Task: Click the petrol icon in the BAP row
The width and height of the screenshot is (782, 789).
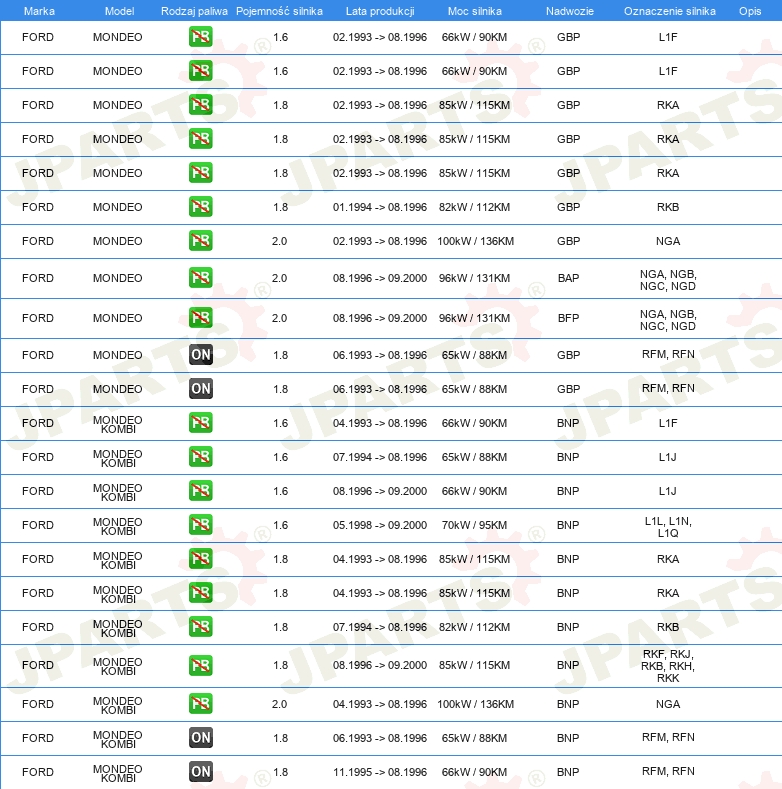Action: (201, 278)
